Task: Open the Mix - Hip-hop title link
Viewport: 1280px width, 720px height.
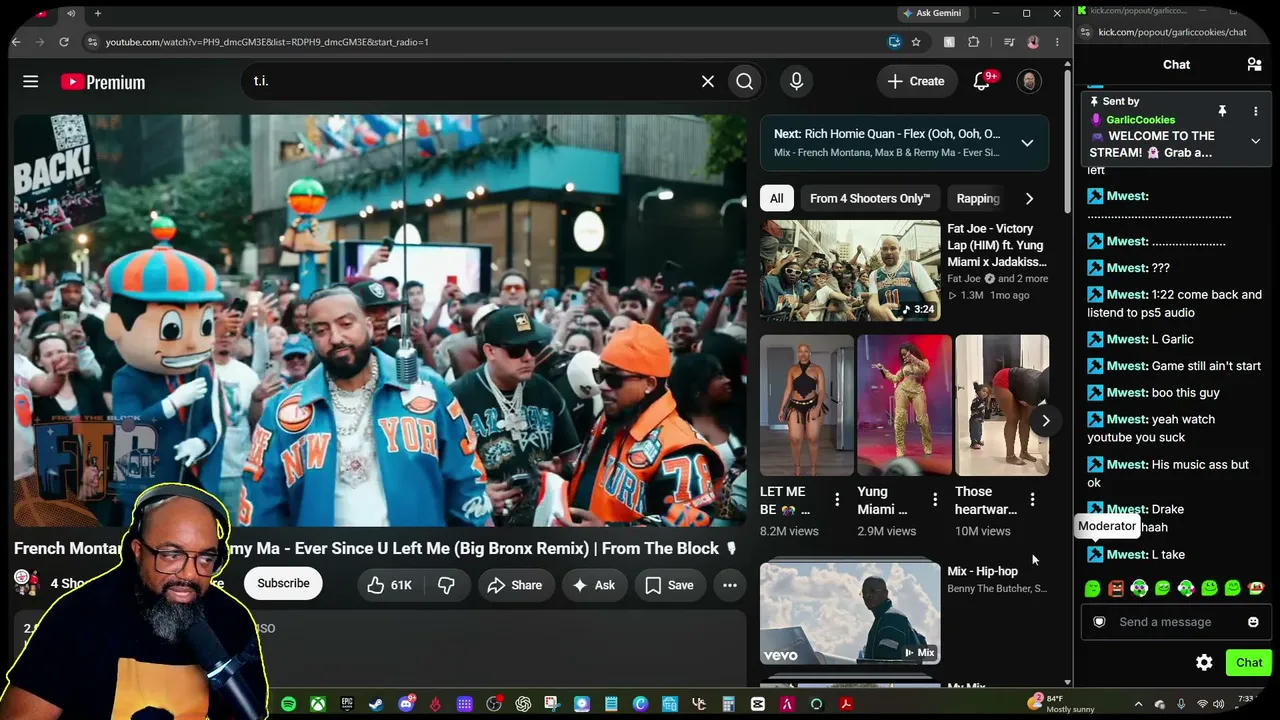Action: (x=982, y=571)
